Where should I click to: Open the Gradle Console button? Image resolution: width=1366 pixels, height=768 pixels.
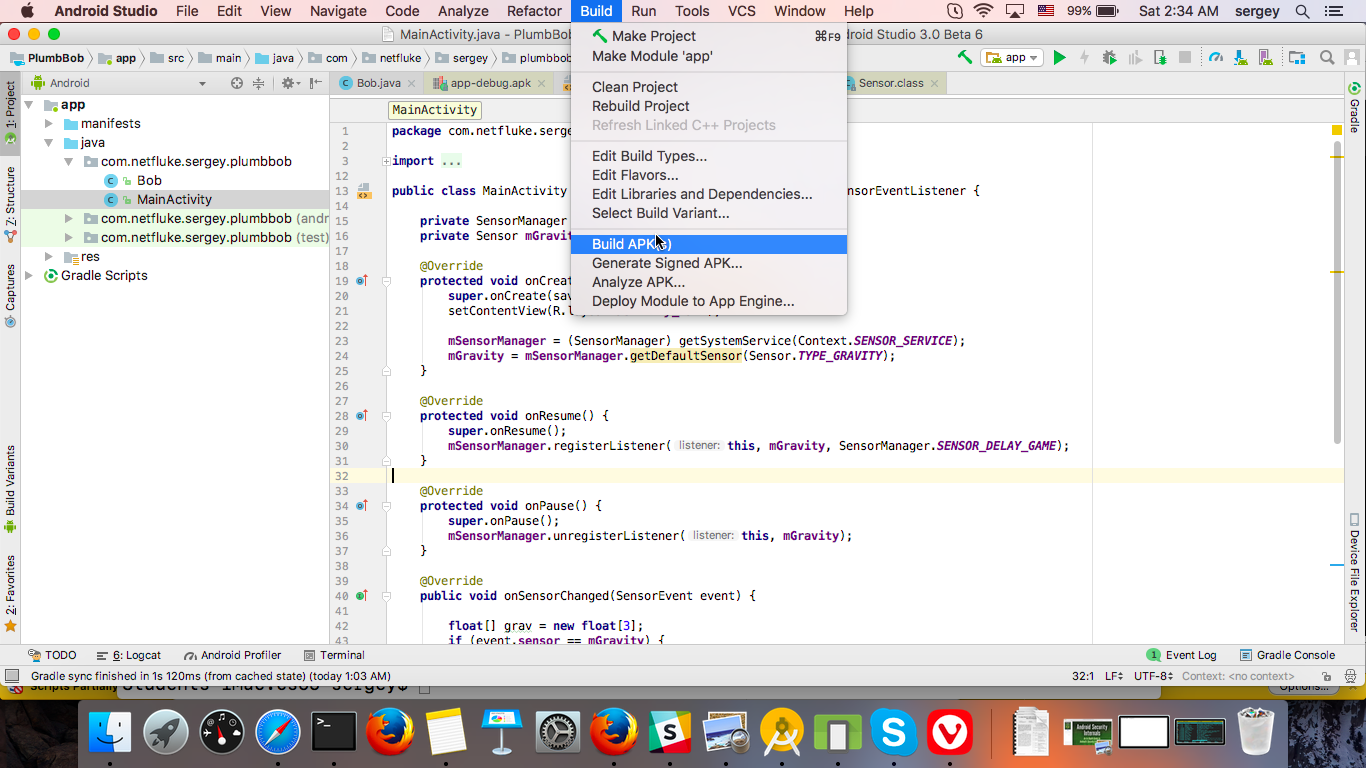pos(1287,655)
